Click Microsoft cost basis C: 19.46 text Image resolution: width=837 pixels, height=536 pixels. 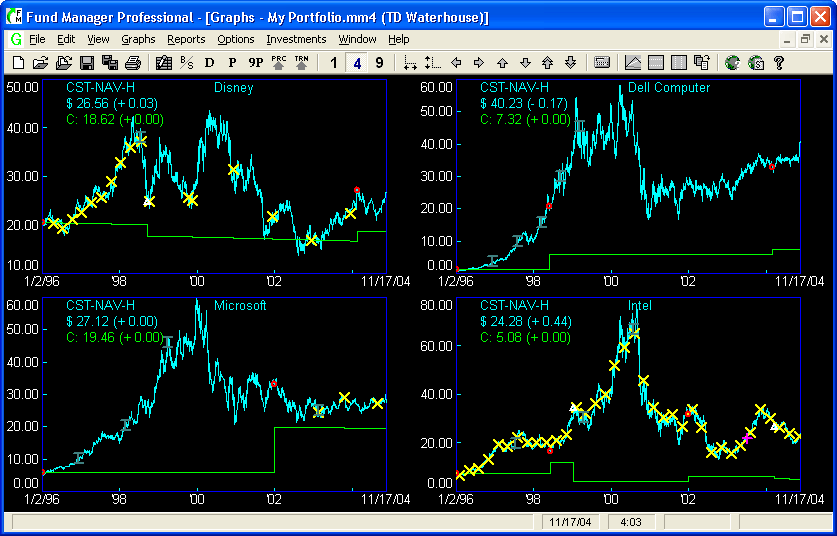(115, 338)
